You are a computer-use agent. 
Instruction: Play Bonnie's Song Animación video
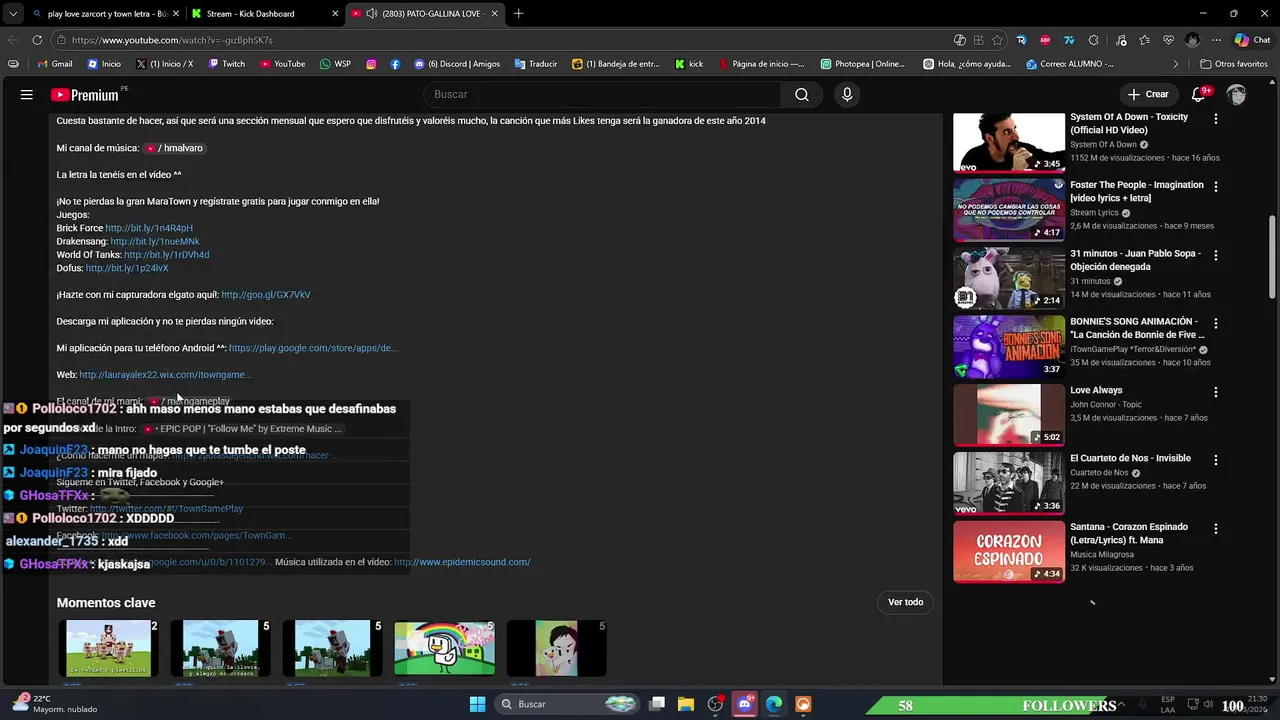pos(1009,347)
